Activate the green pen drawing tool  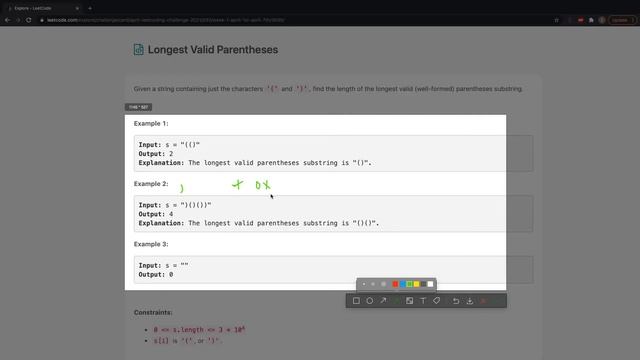point(396,301)
